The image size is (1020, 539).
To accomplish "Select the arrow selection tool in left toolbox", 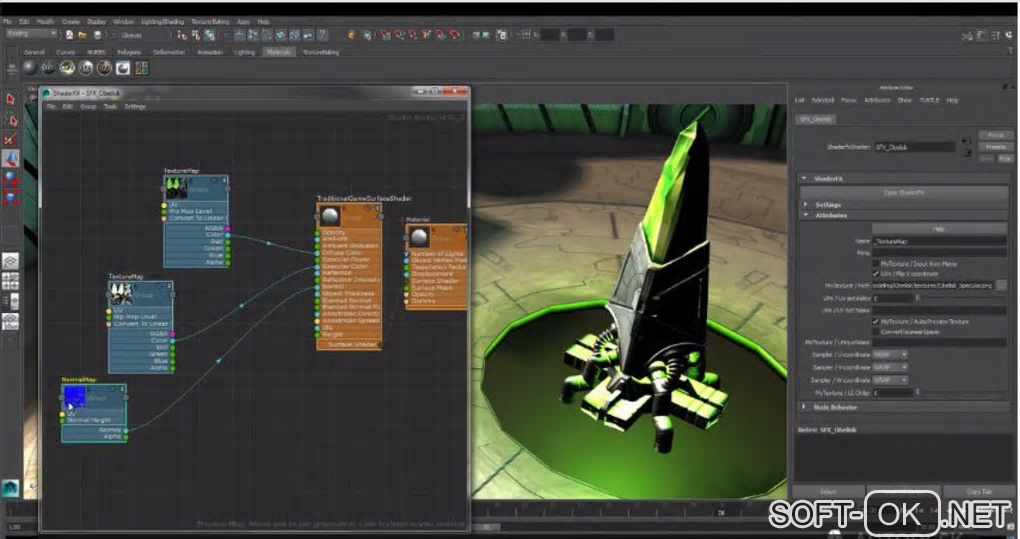I will [10, 99].
